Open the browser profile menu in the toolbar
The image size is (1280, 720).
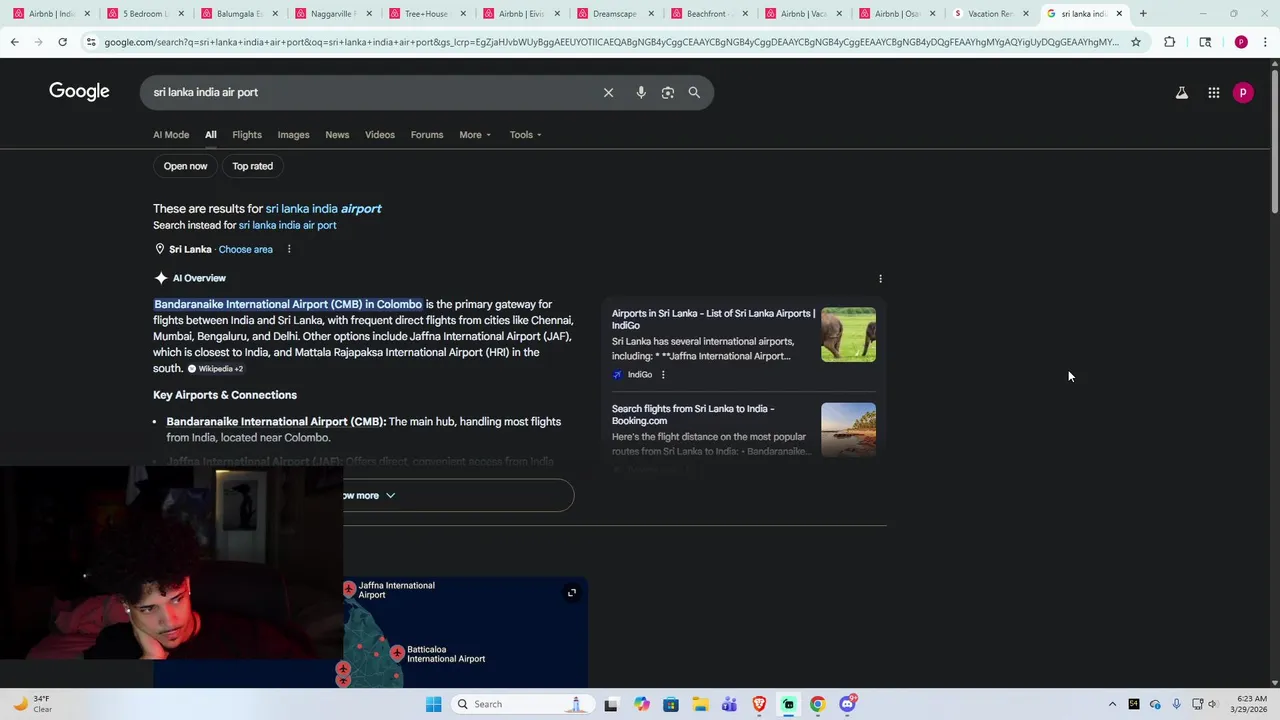1241,42
